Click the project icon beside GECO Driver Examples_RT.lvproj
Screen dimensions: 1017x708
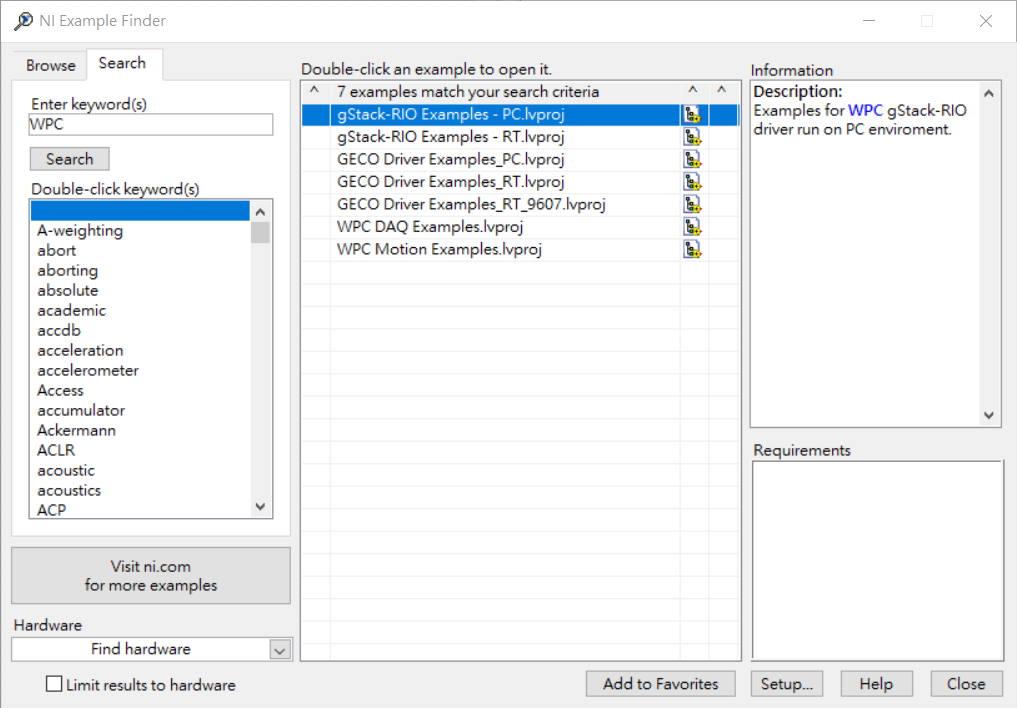[692, 181]
